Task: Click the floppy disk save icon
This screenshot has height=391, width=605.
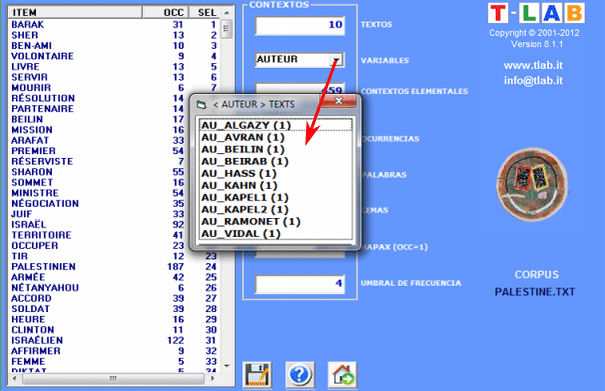Action: 257,375
